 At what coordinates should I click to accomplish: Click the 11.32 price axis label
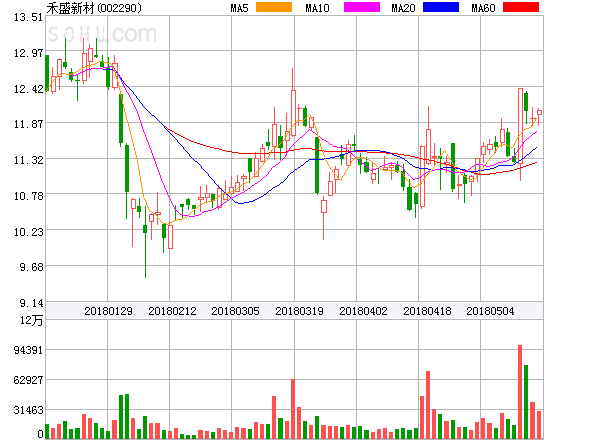(28, 160)
